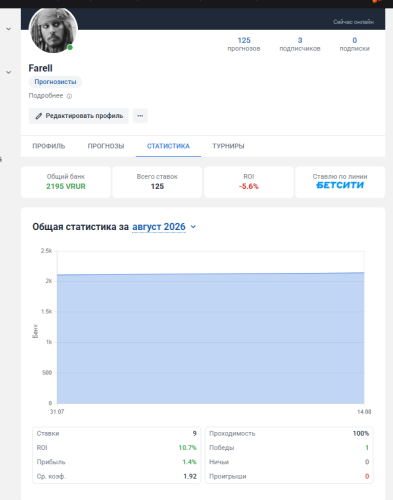Open the 3 подписчиков counter

pos(300,44)
